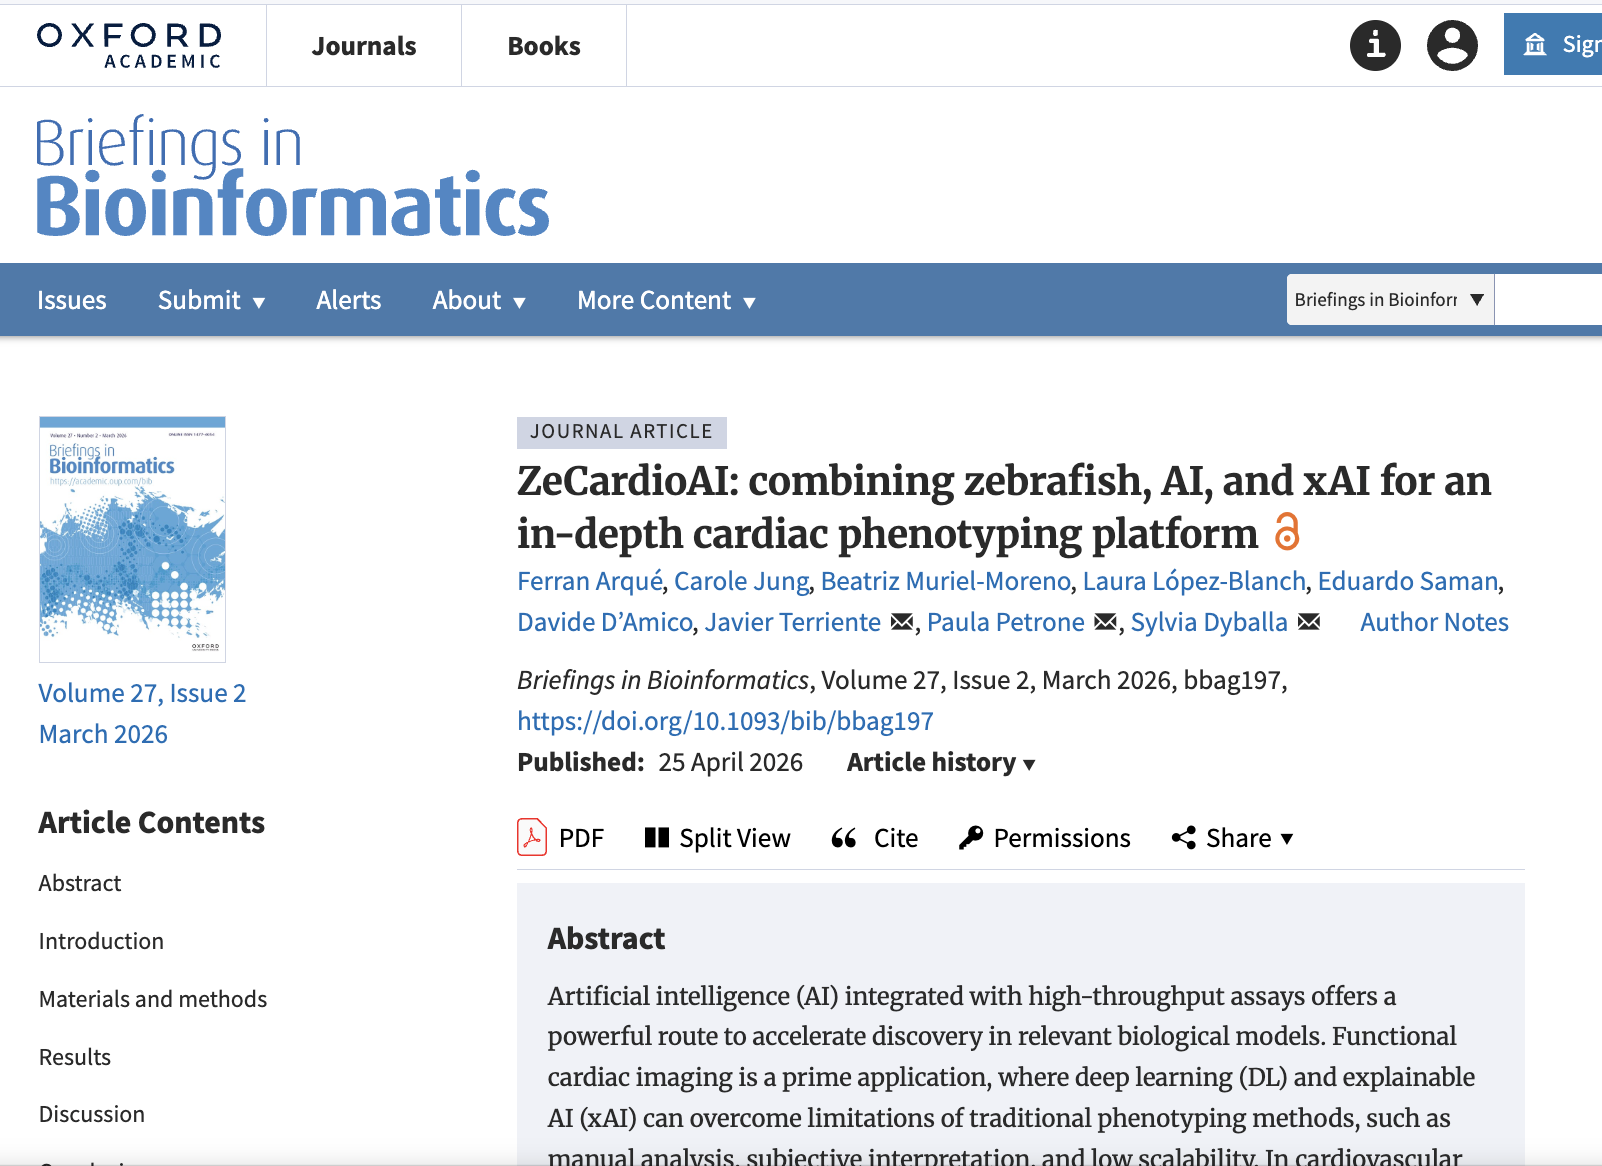
Task: Open the Volume 27, Issue 2 link
Action: 142,693
